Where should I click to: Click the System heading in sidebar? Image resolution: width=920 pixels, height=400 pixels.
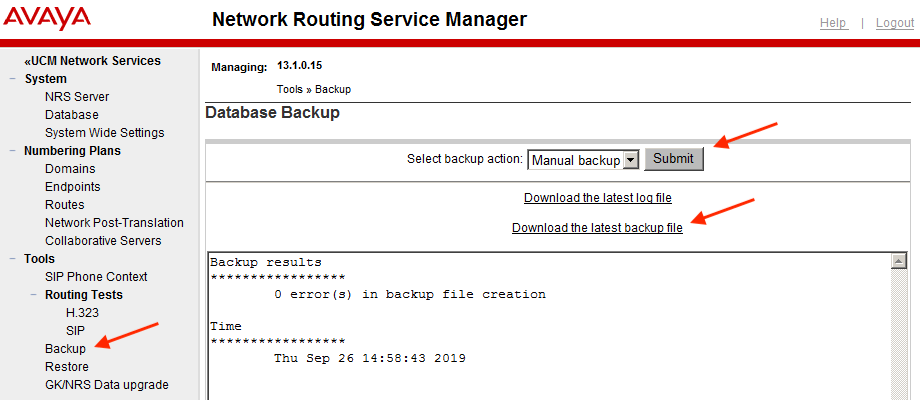(46, 79)
